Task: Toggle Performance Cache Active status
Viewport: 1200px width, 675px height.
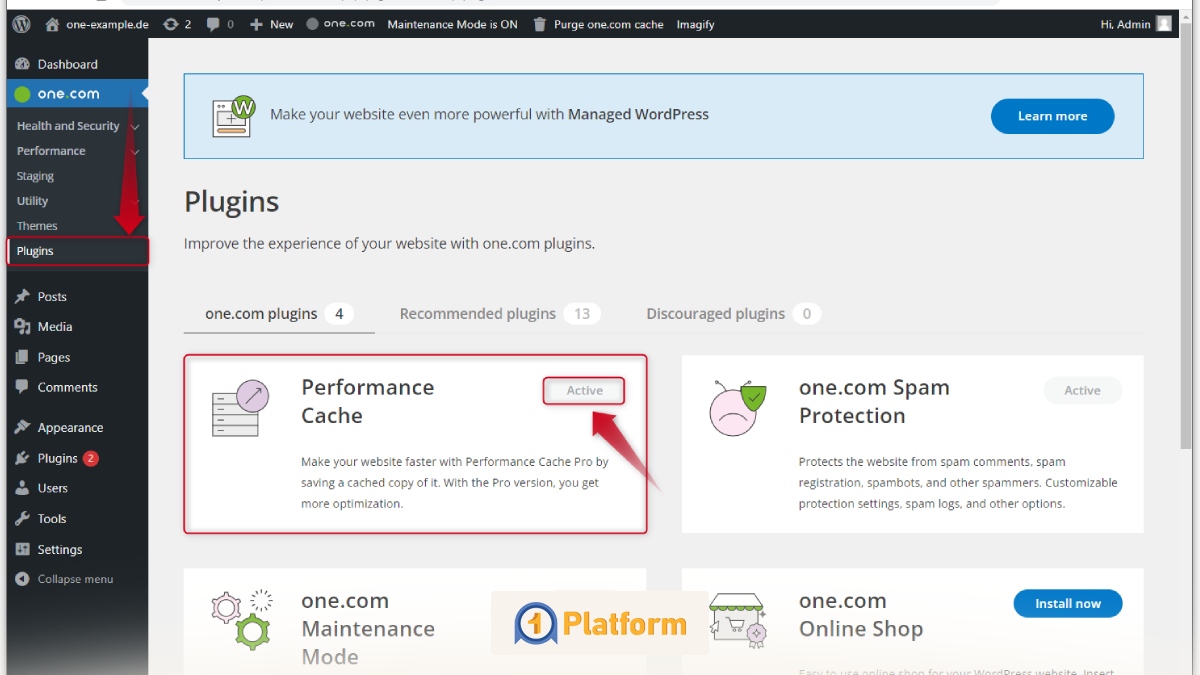Action: pyautogui.click(x=584, y=391)
